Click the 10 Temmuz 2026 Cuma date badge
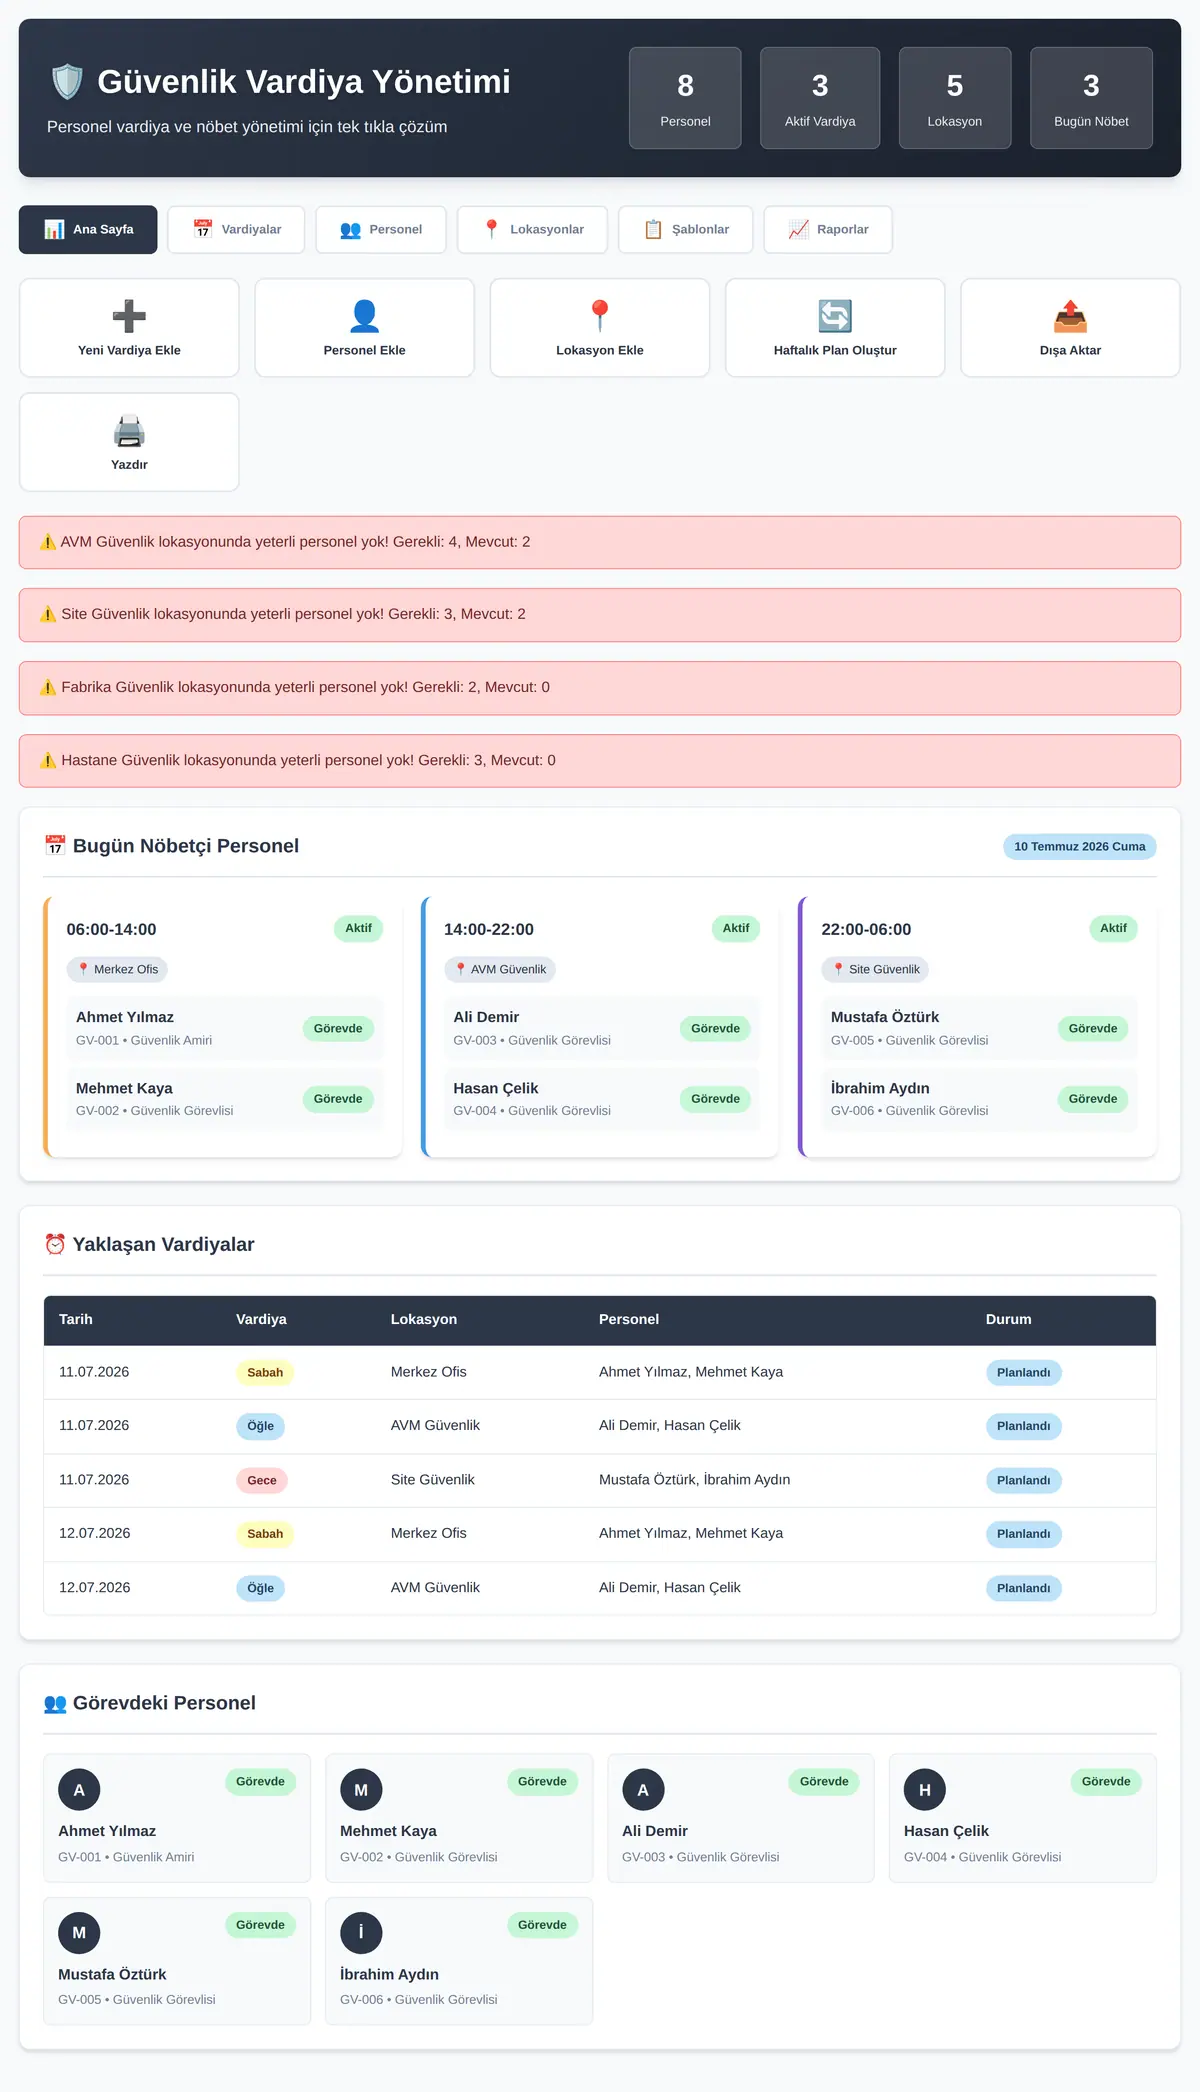 (x=1080, y=846)
